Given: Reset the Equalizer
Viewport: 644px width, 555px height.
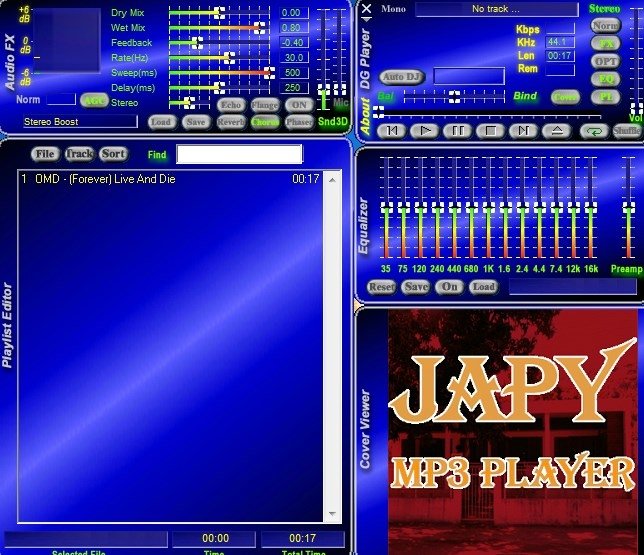Looking at the screenshot, I should [381, 287].
